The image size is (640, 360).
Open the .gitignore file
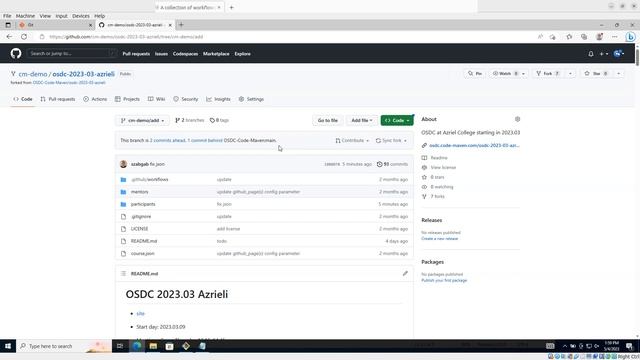click(141, 216)
